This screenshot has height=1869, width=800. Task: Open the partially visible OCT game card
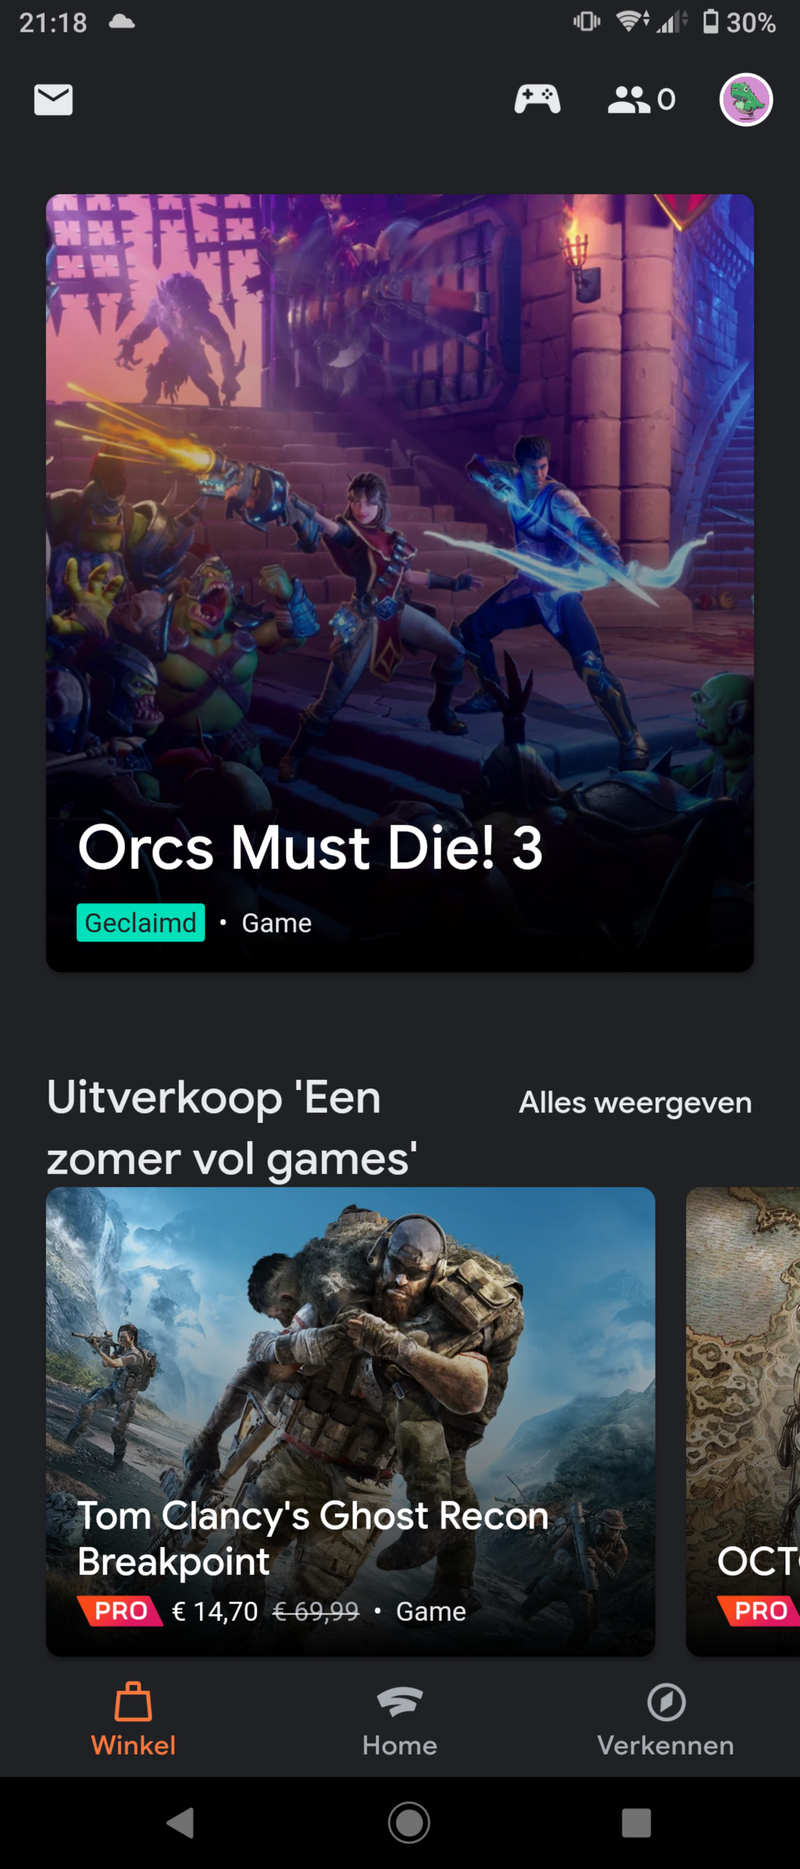point(743,1421)
